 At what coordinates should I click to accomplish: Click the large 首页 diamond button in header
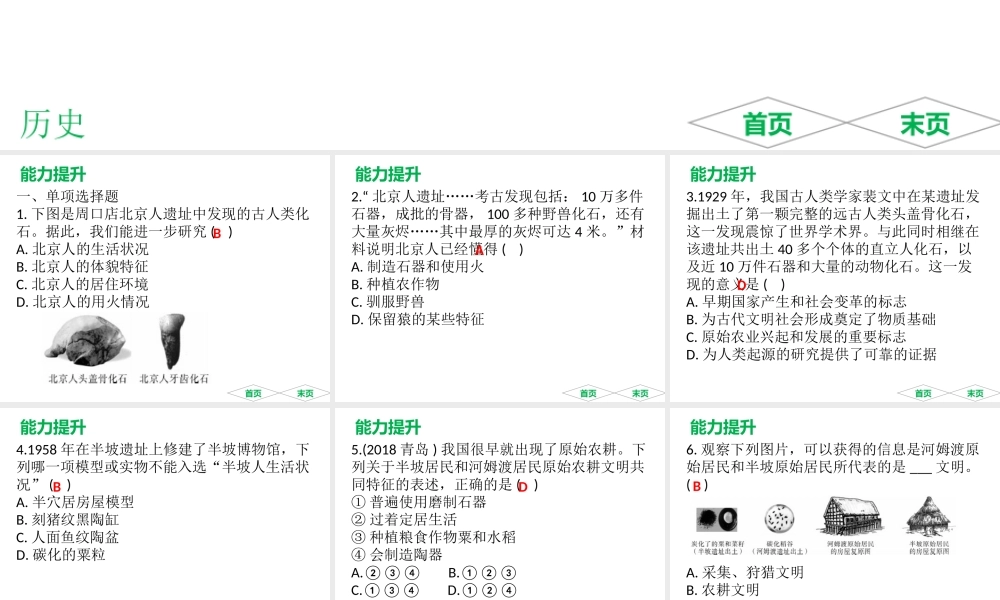pos(767,122)
